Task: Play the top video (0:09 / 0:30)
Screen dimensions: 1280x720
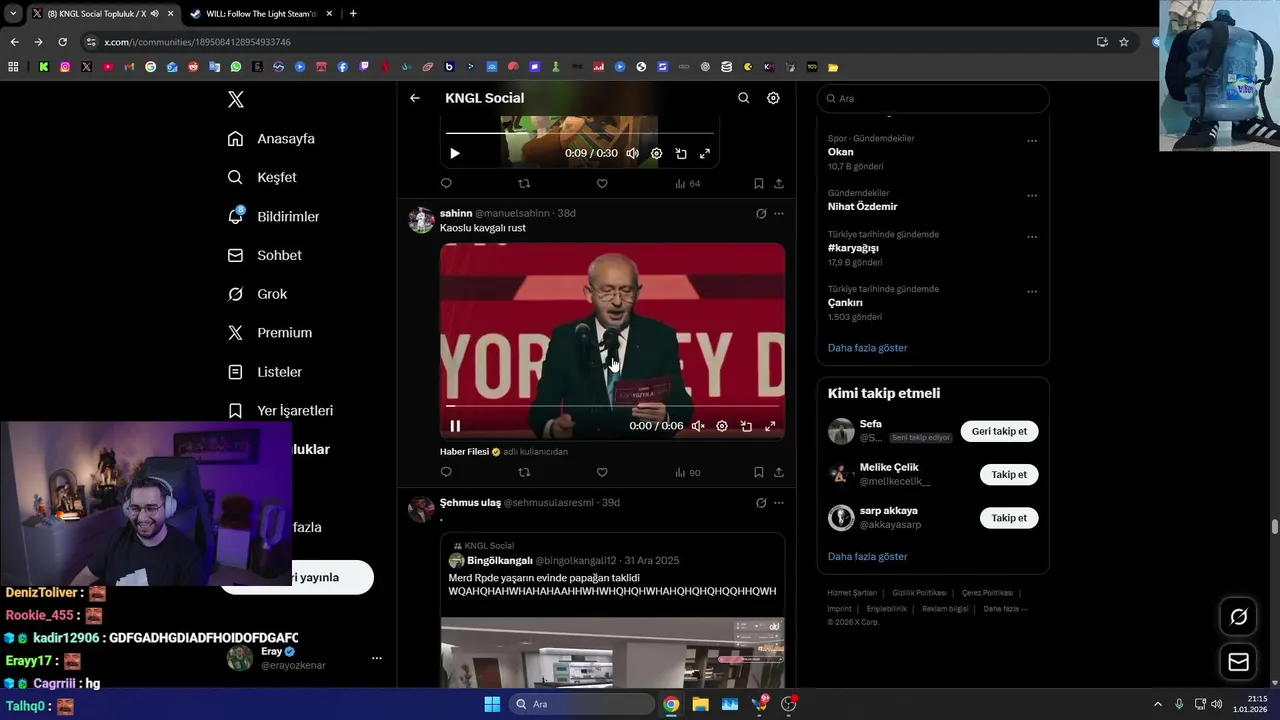Action: (x=455, y=153)
